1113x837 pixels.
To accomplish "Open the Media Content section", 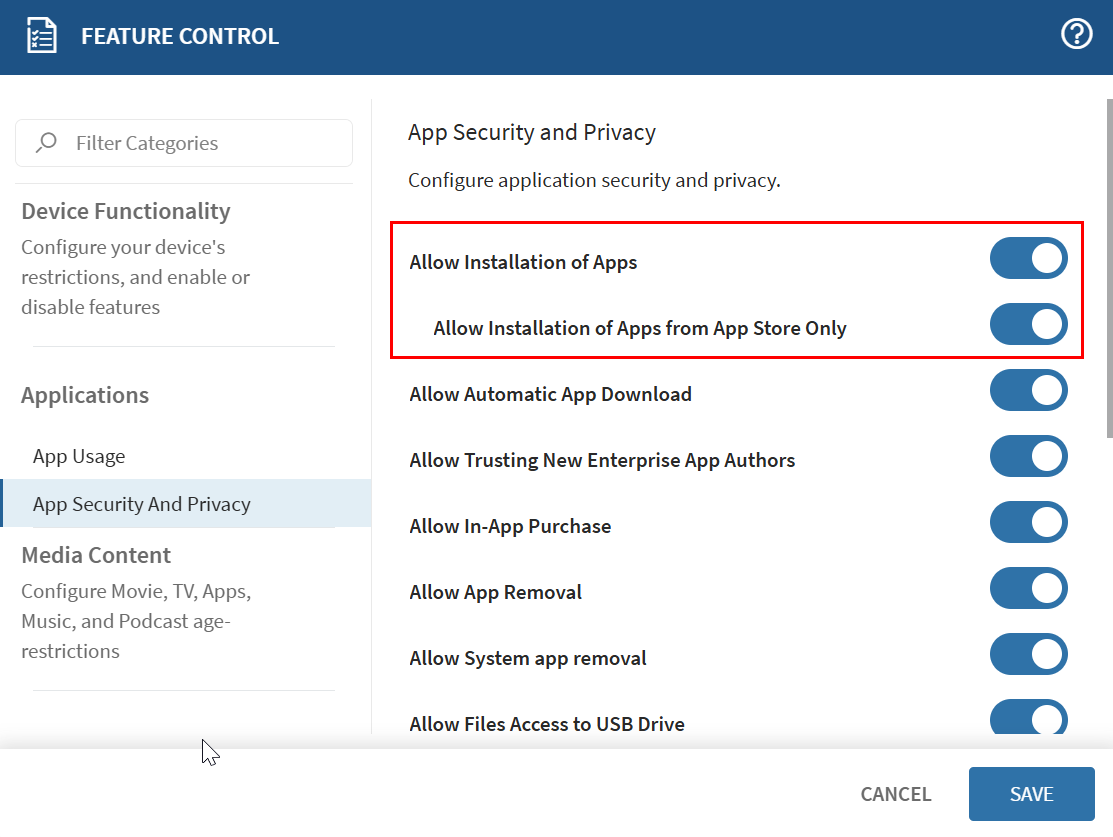I will [96, 555].
